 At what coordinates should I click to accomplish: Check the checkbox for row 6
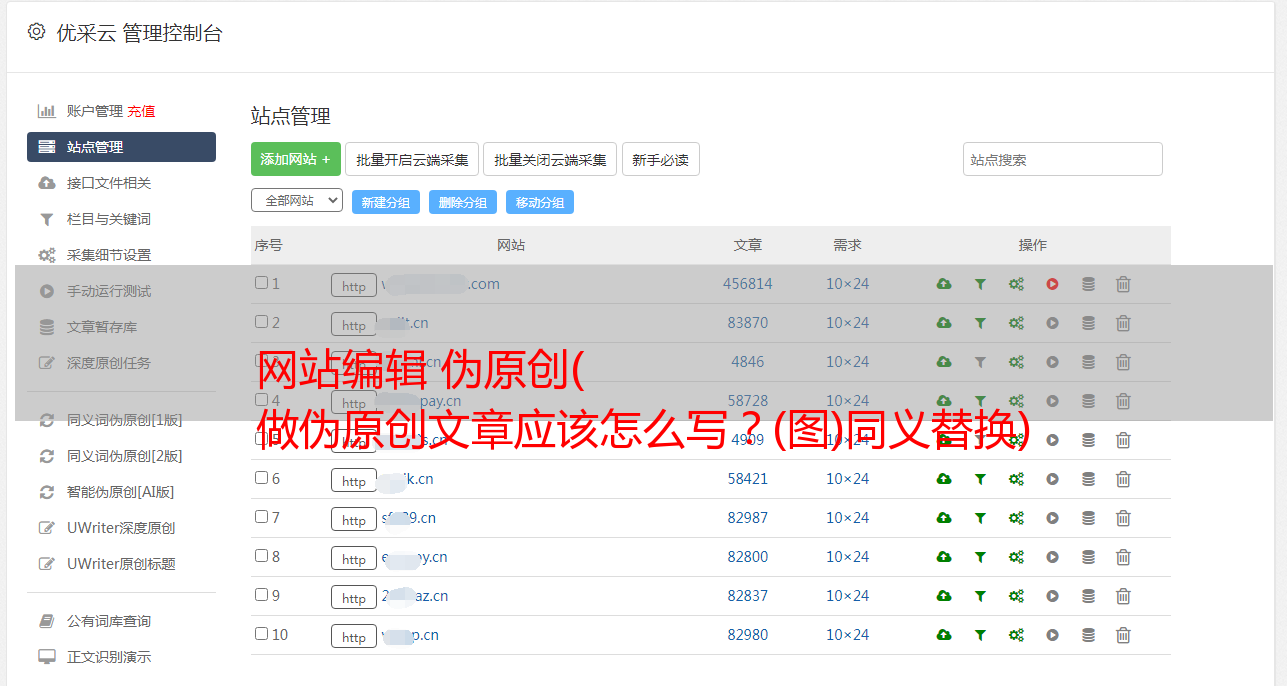(x=261, y=478)
